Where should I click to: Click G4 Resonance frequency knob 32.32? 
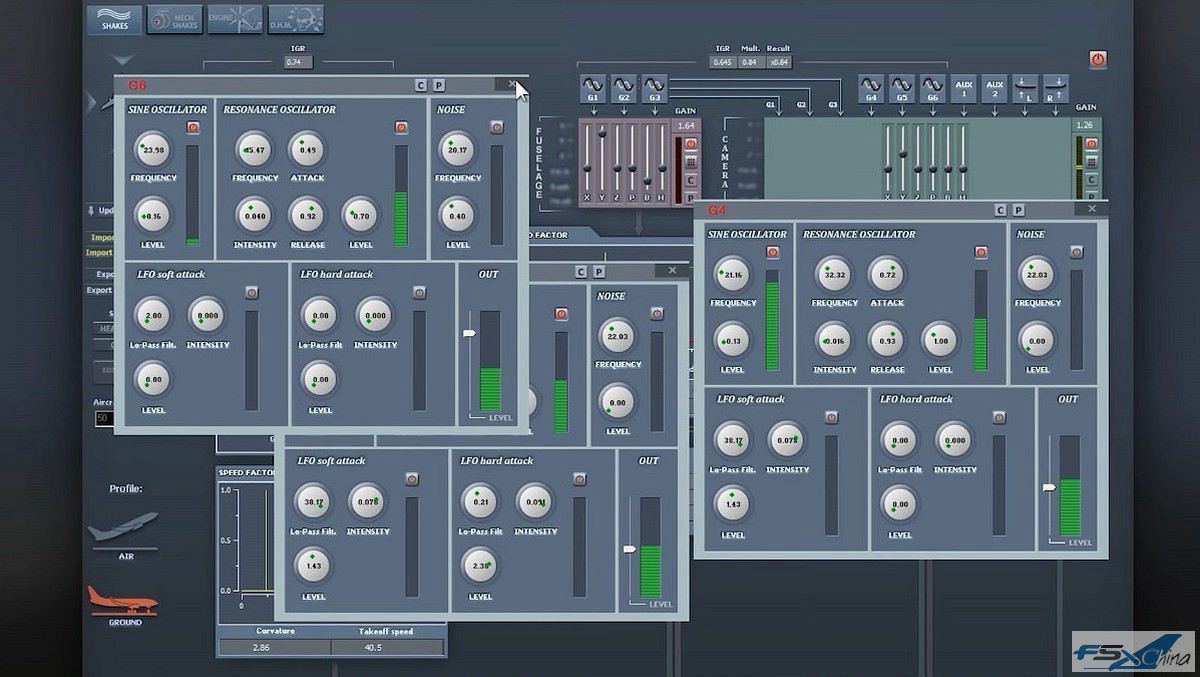click(833, 275)
